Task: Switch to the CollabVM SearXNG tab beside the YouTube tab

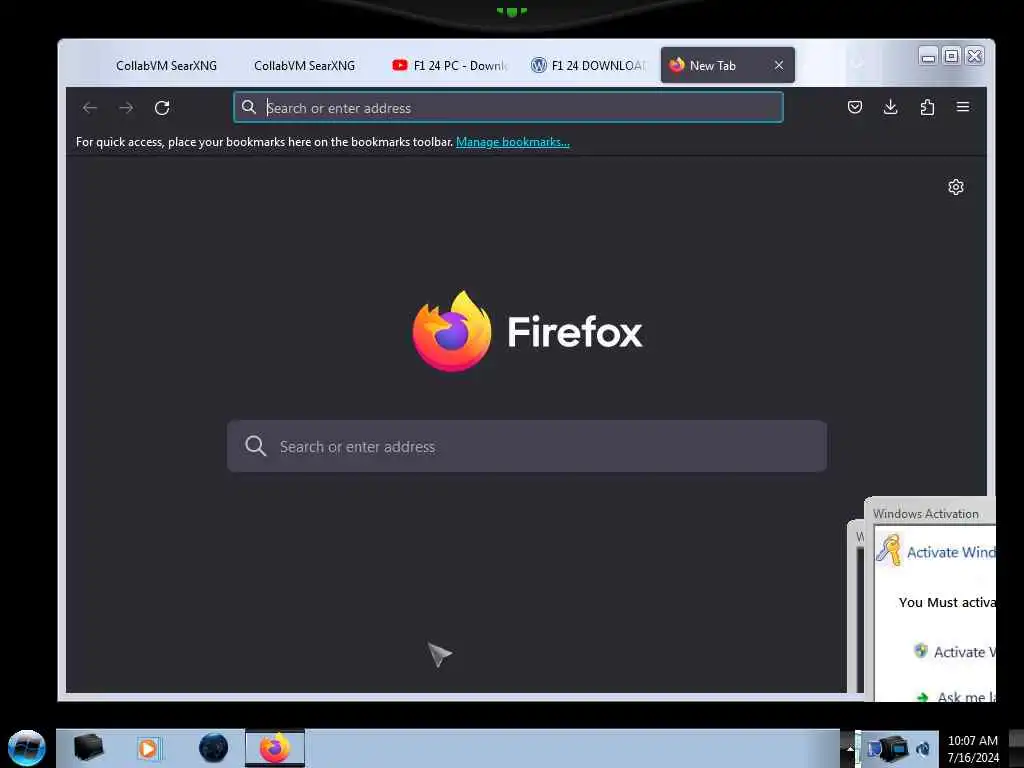Action: click(304, 65)
